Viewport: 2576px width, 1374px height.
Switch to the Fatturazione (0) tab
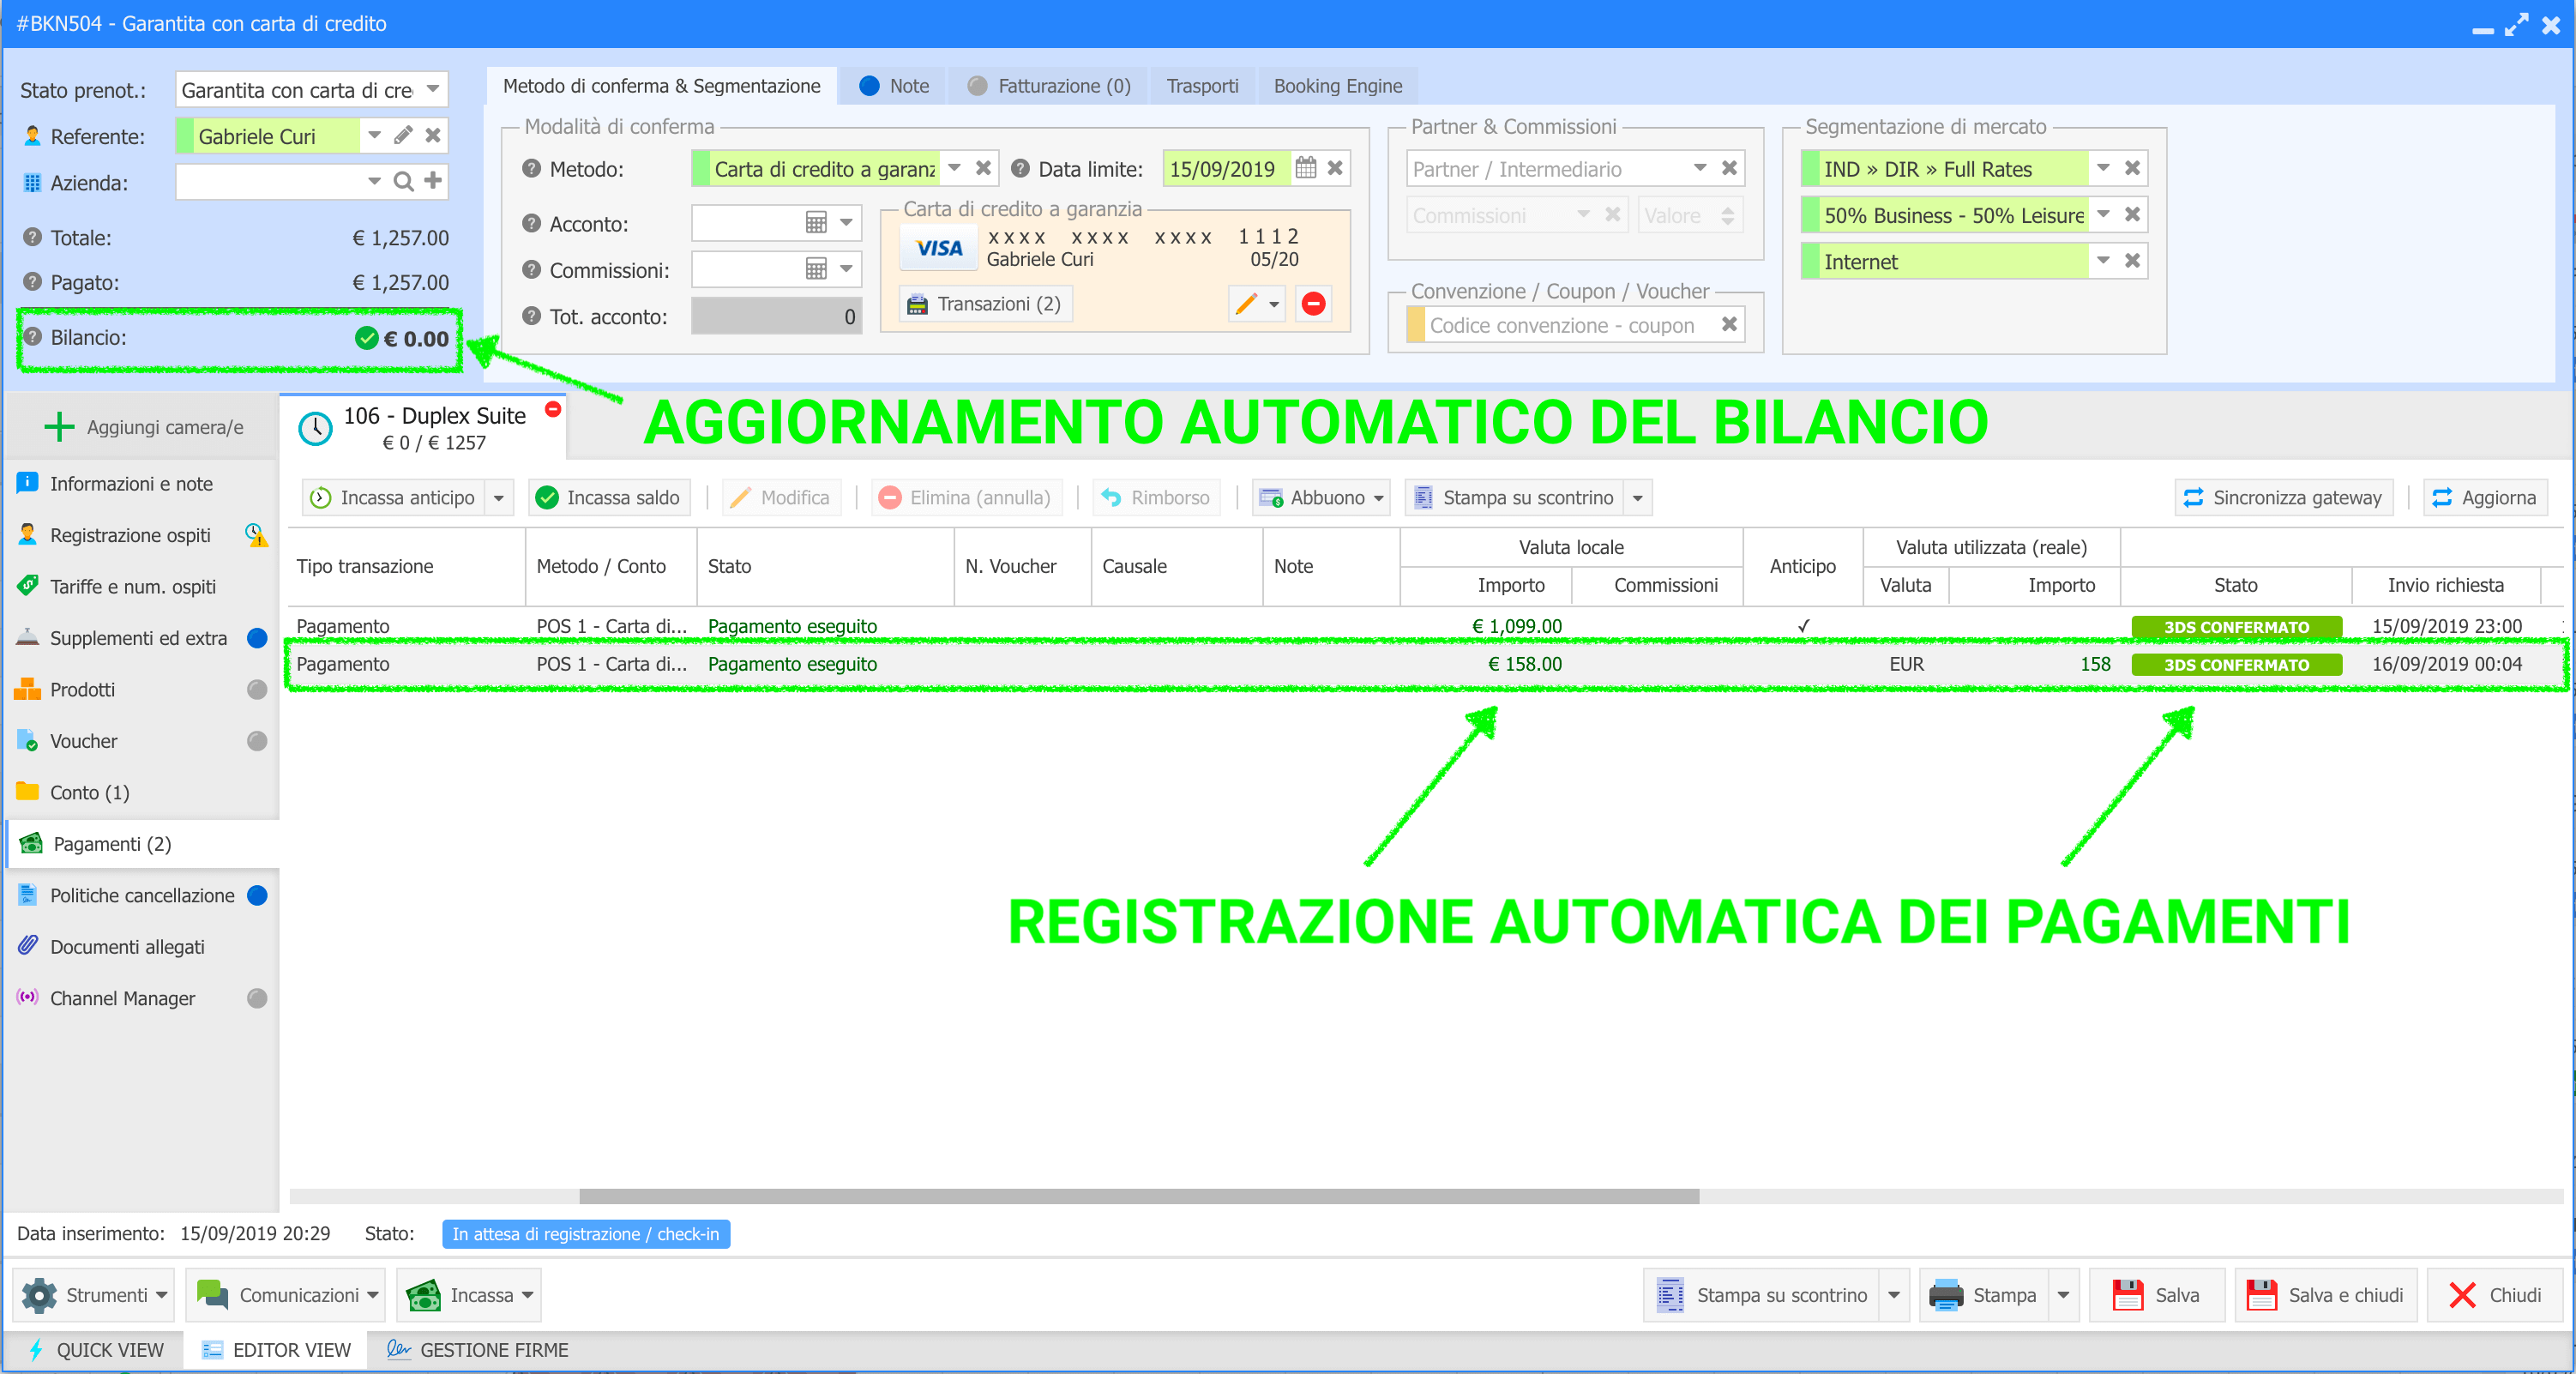coord(1049,86)
